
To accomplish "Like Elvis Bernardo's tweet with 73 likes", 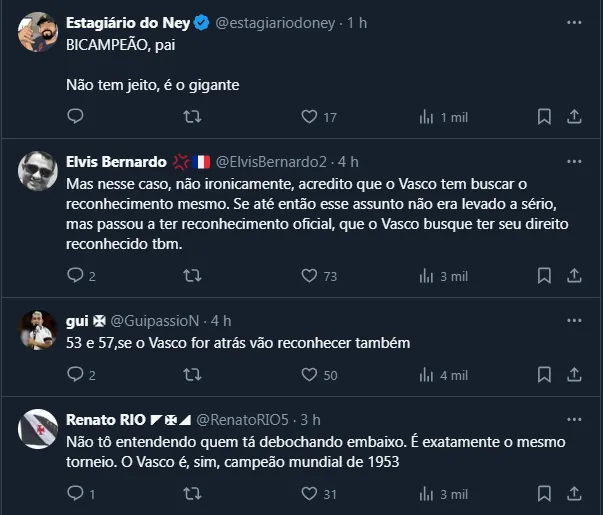I will click(x=309, y=276).
